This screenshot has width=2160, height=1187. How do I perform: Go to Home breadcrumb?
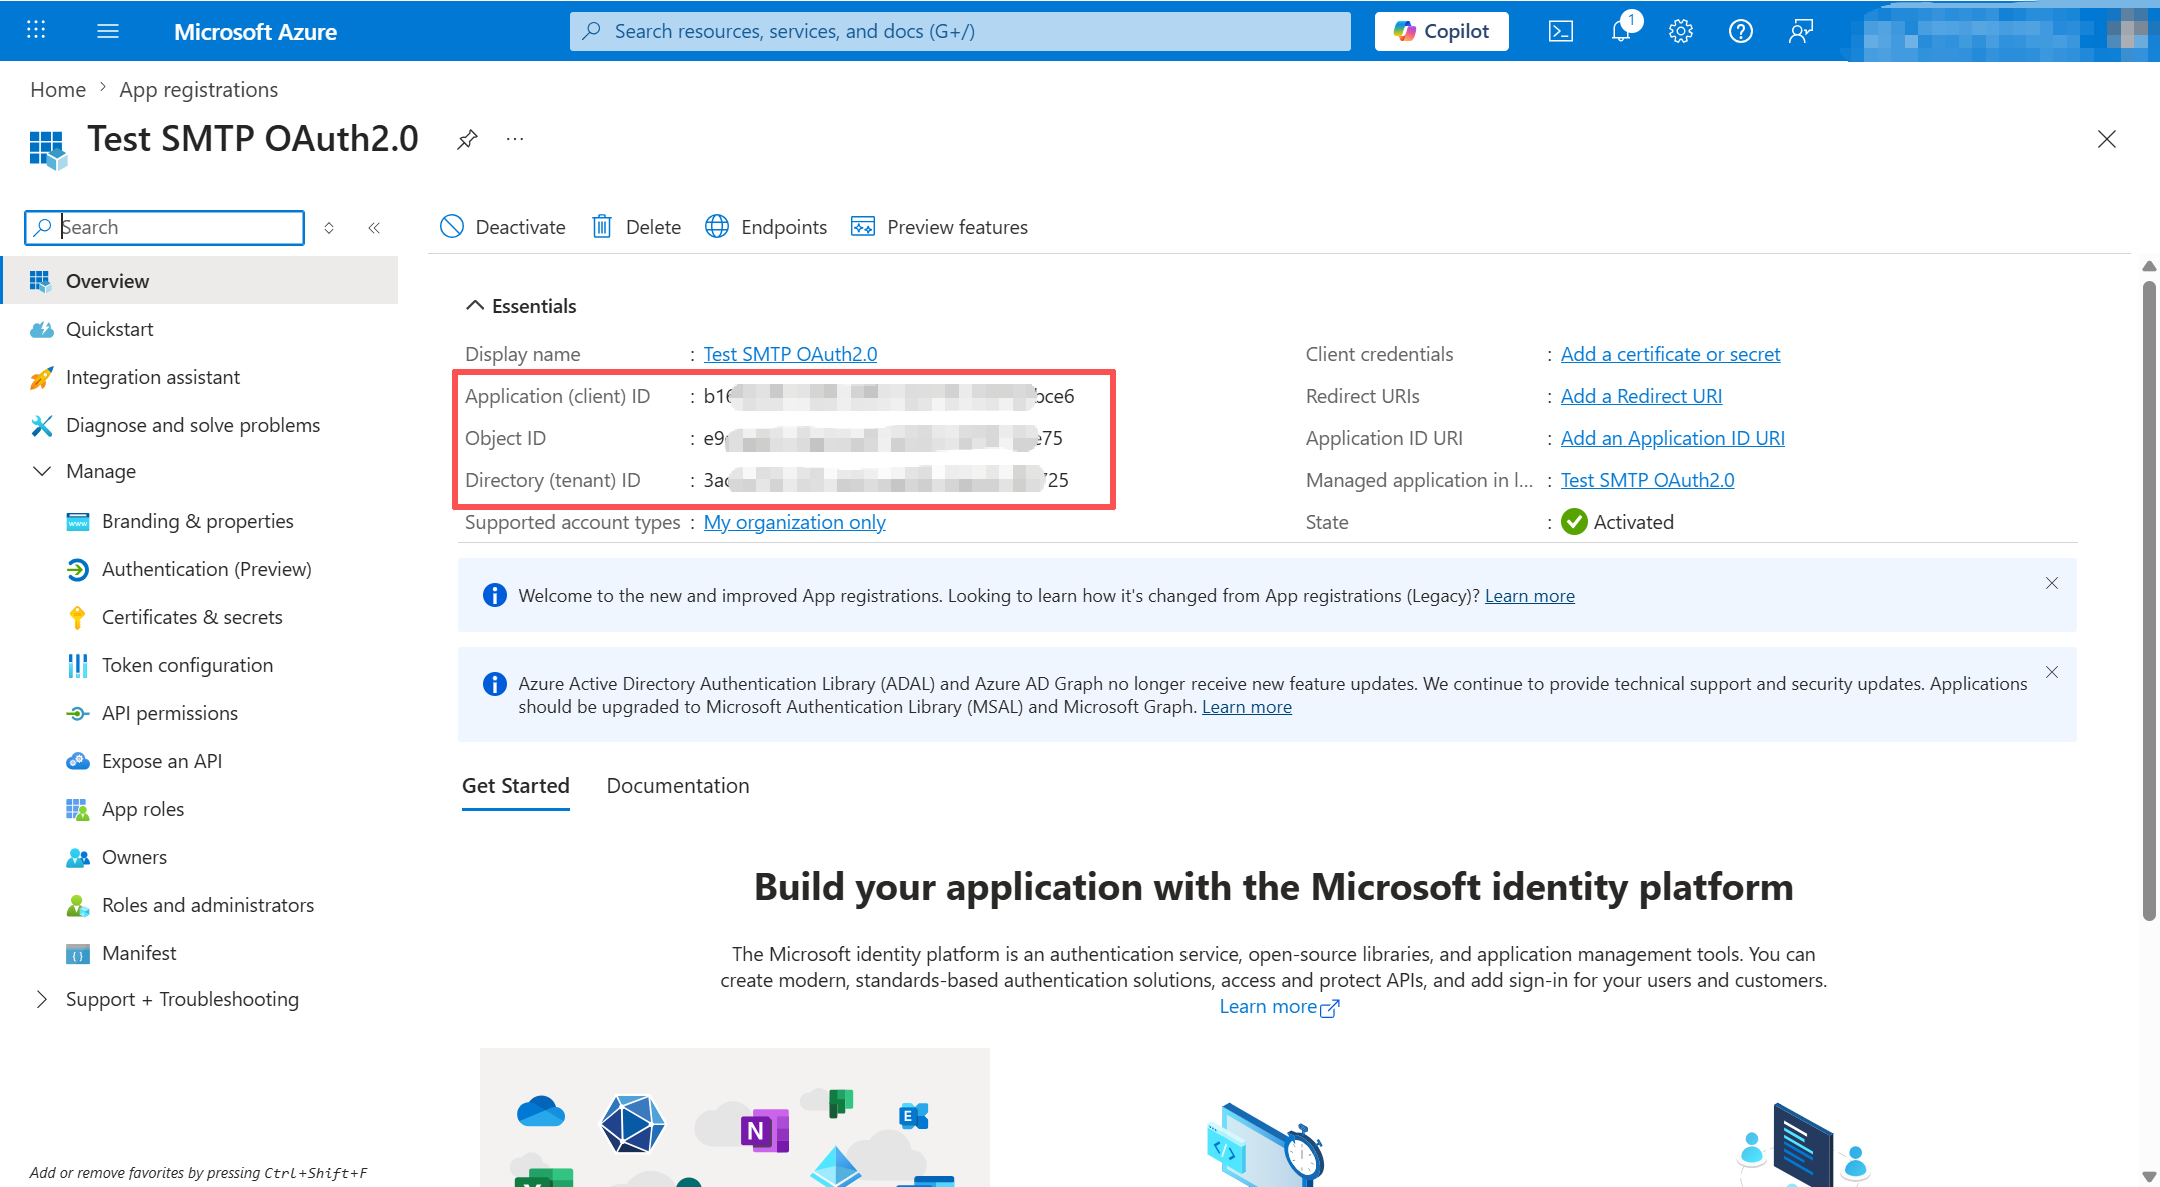58,90
